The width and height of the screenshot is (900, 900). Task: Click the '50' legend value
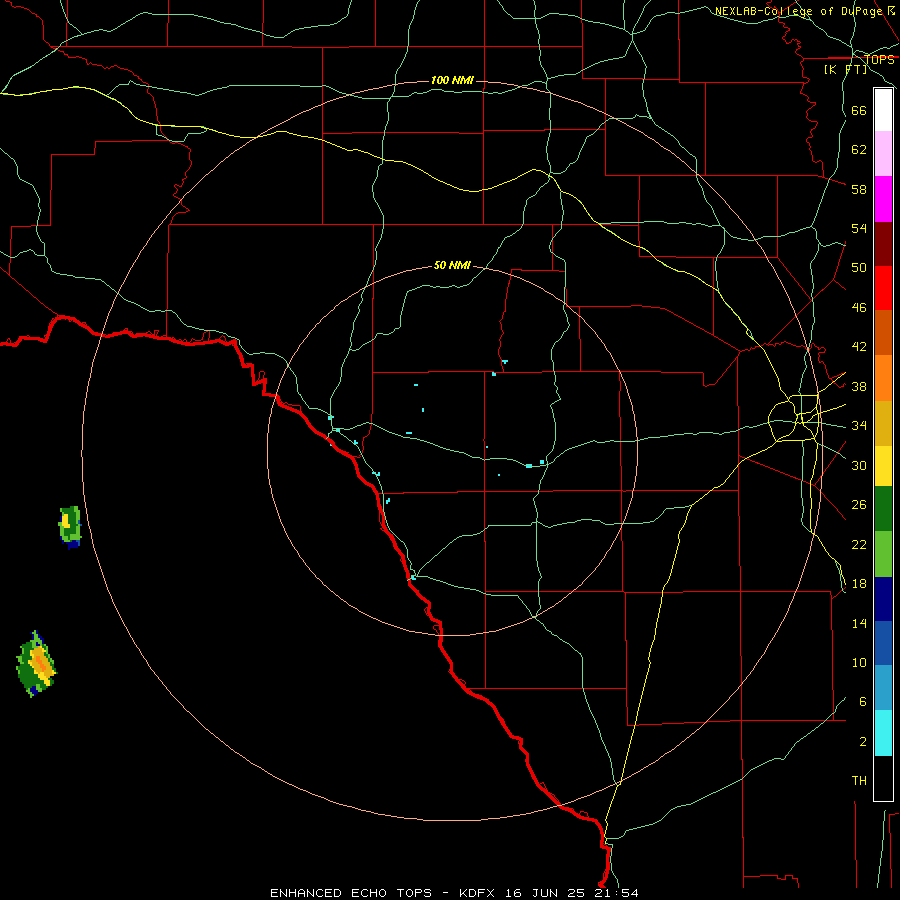click(859, 267)
